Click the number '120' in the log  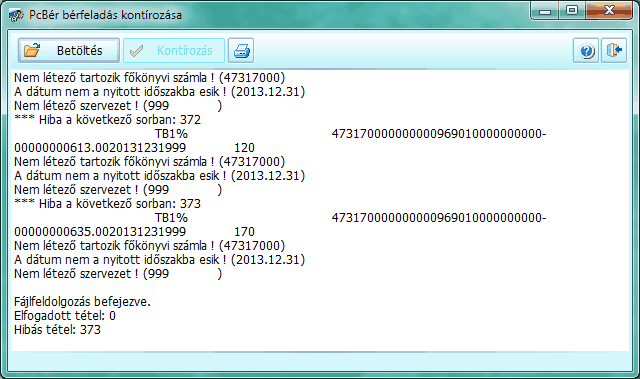click(244, 148)
